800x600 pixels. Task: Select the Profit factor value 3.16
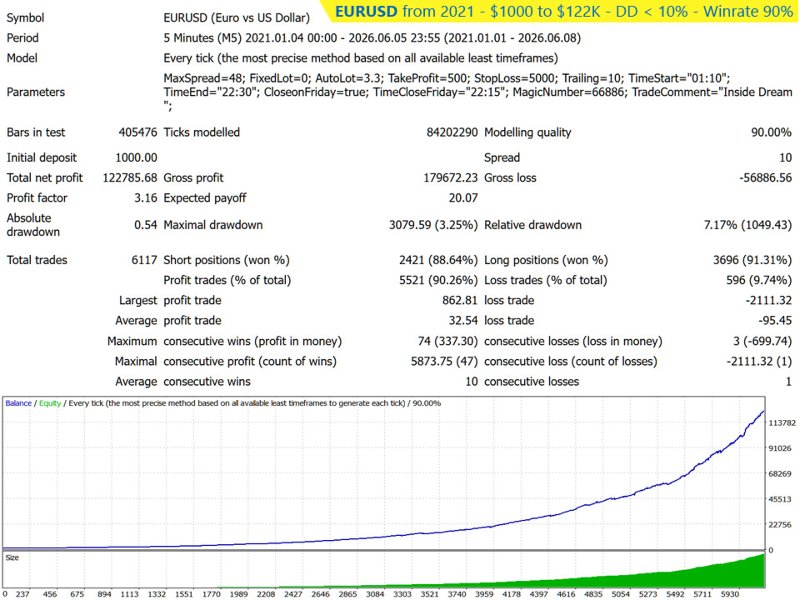[145, 198]
